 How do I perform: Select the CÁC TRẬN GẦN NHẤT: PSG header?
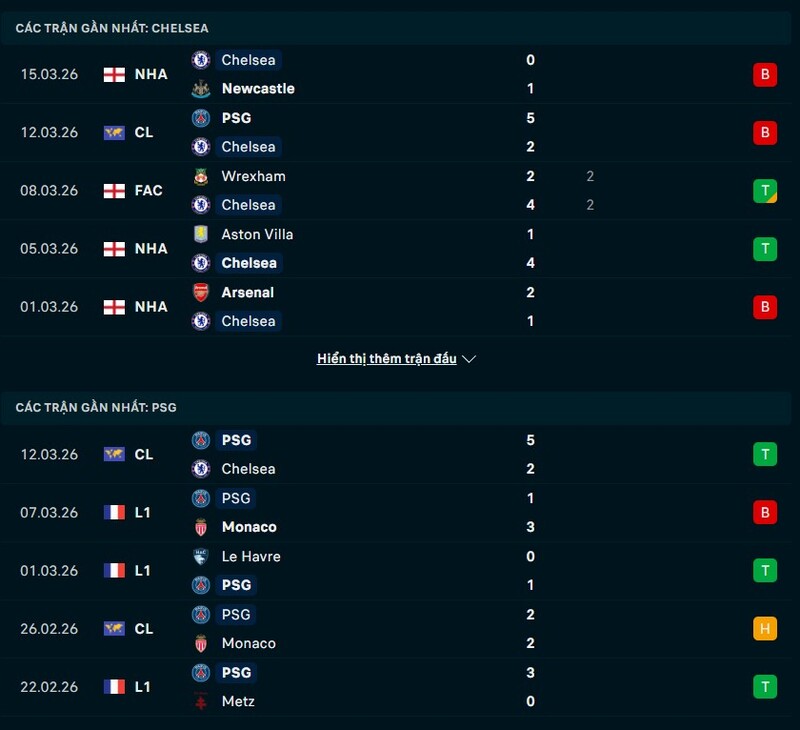tap(90, 407)
